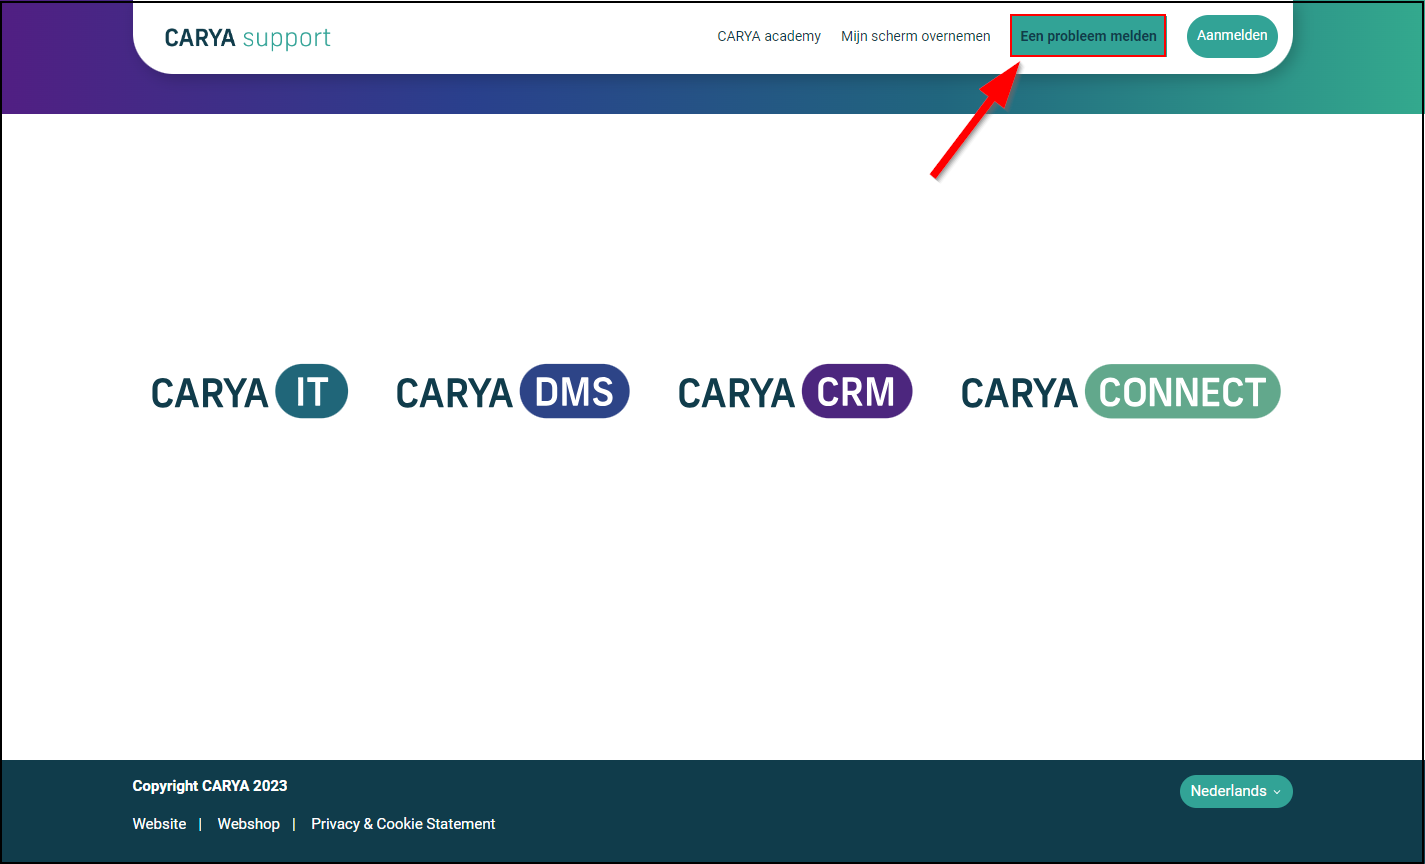Follow the Webshop footer link
Viewport: 1425px width, 864px height.
(249, 824)
